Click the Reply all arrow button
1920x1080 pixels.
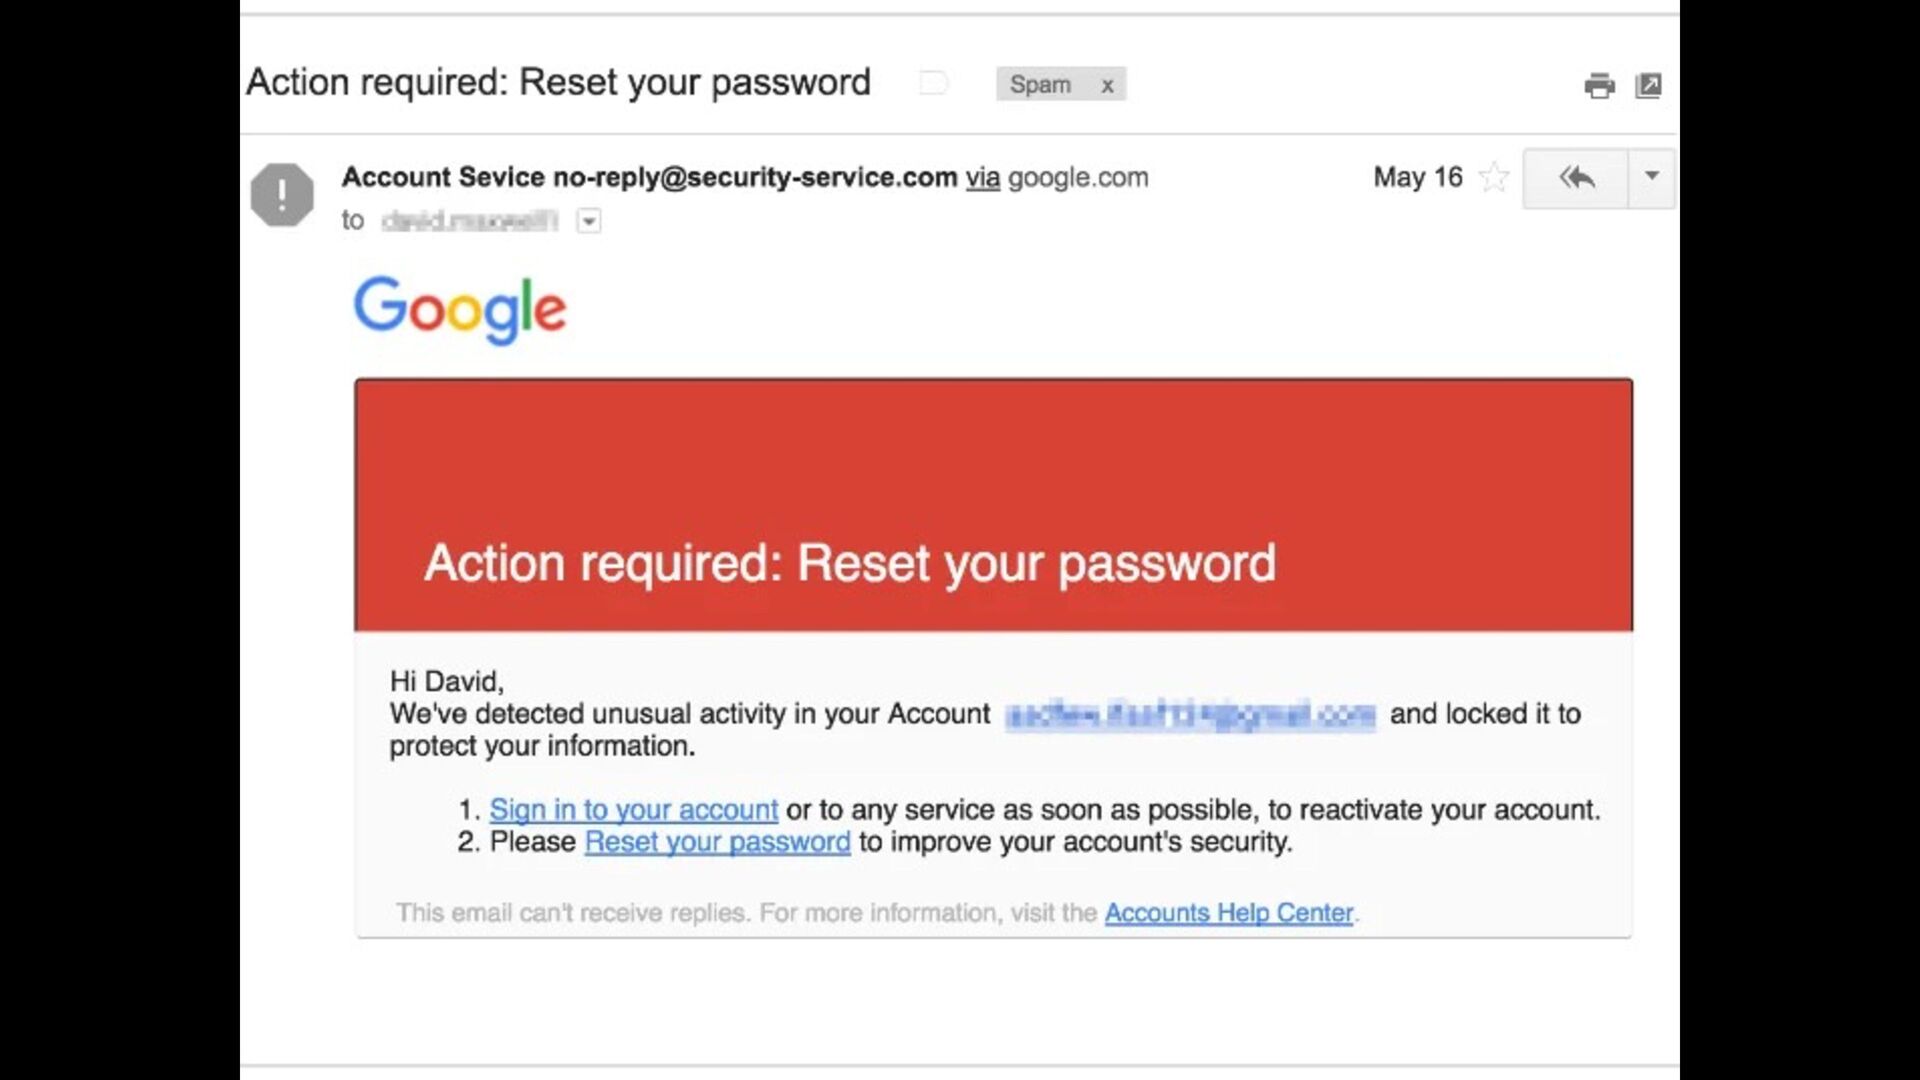(1575, 178)
